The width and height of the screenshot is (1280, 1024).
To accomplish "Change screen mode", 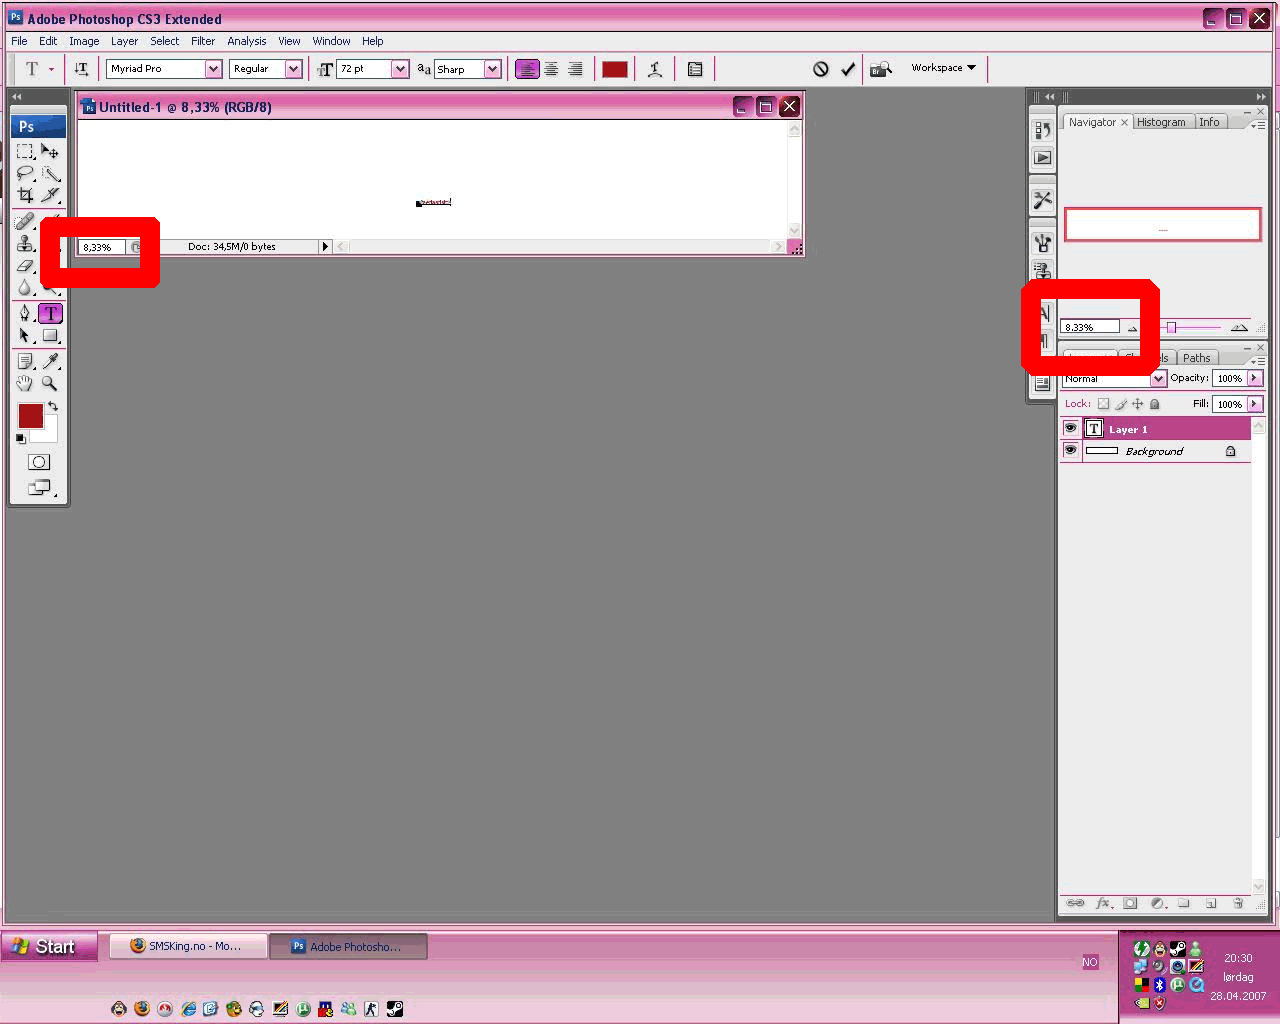I will (39, 488).
